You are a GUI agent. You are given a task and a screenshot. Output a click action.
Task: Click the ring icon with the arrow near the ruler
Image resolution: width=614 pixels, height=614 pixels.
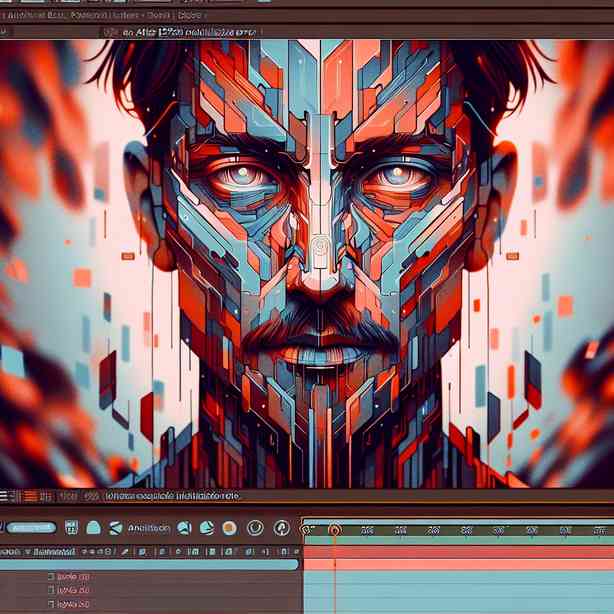(x=282, y=528)
